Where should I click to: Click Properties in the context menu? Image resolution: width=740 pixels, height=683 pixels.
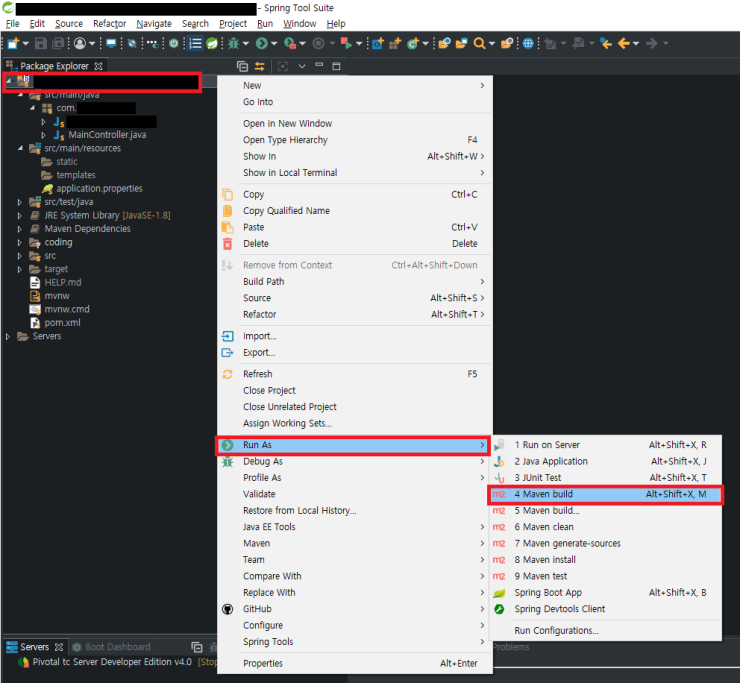(263, 664)
